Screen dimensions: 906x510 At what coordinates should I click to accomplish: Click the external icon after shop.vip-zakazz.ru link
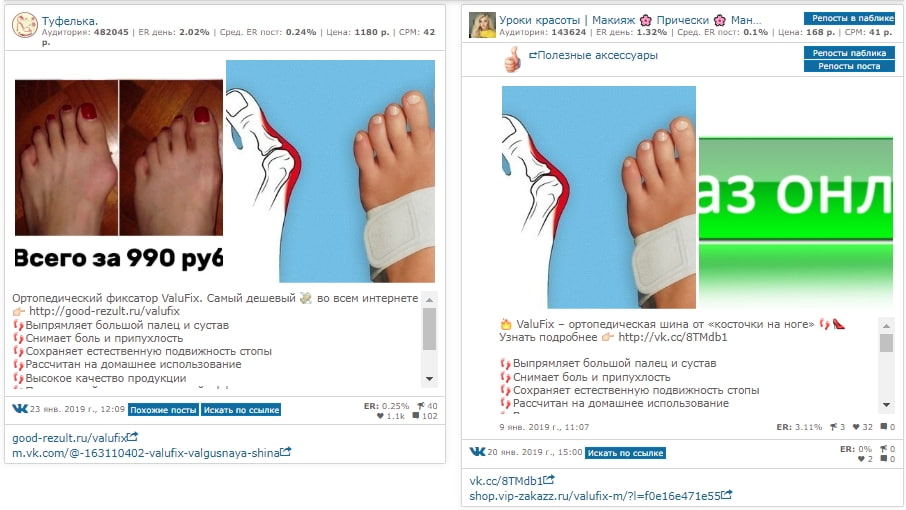tap(727, 495)
